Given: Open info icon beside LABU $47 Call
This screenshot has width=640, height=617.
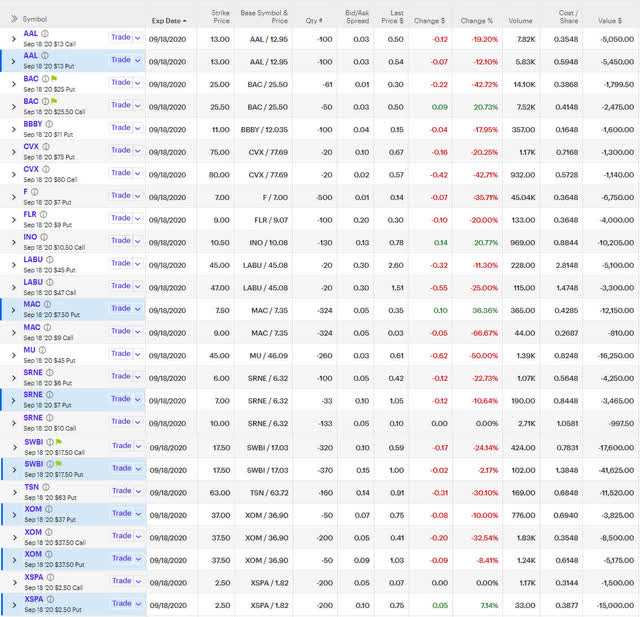Looking at the screenshot, I should point(50,282).
